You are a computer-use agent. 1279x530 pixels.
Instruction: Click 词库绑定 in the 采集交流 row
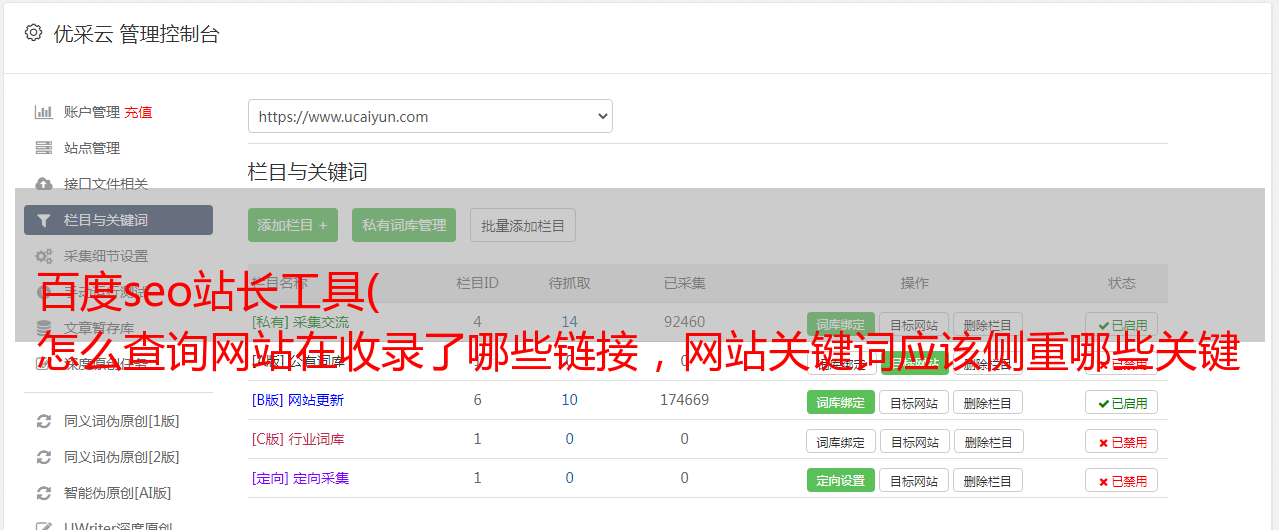840,325
